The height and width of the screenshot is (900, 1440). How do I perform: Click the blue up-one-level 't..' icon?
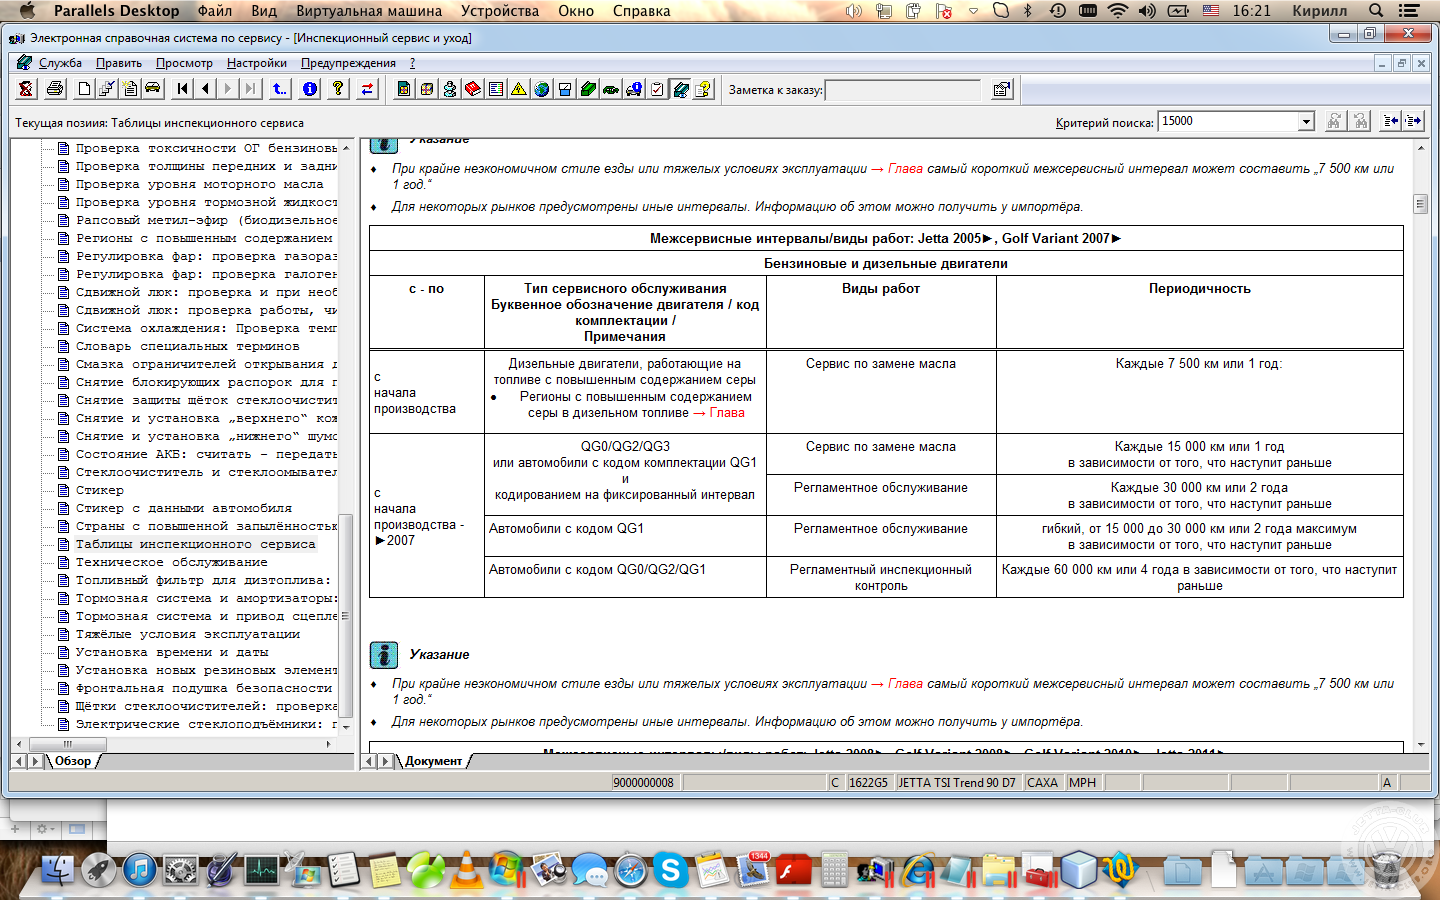point(279,89)
